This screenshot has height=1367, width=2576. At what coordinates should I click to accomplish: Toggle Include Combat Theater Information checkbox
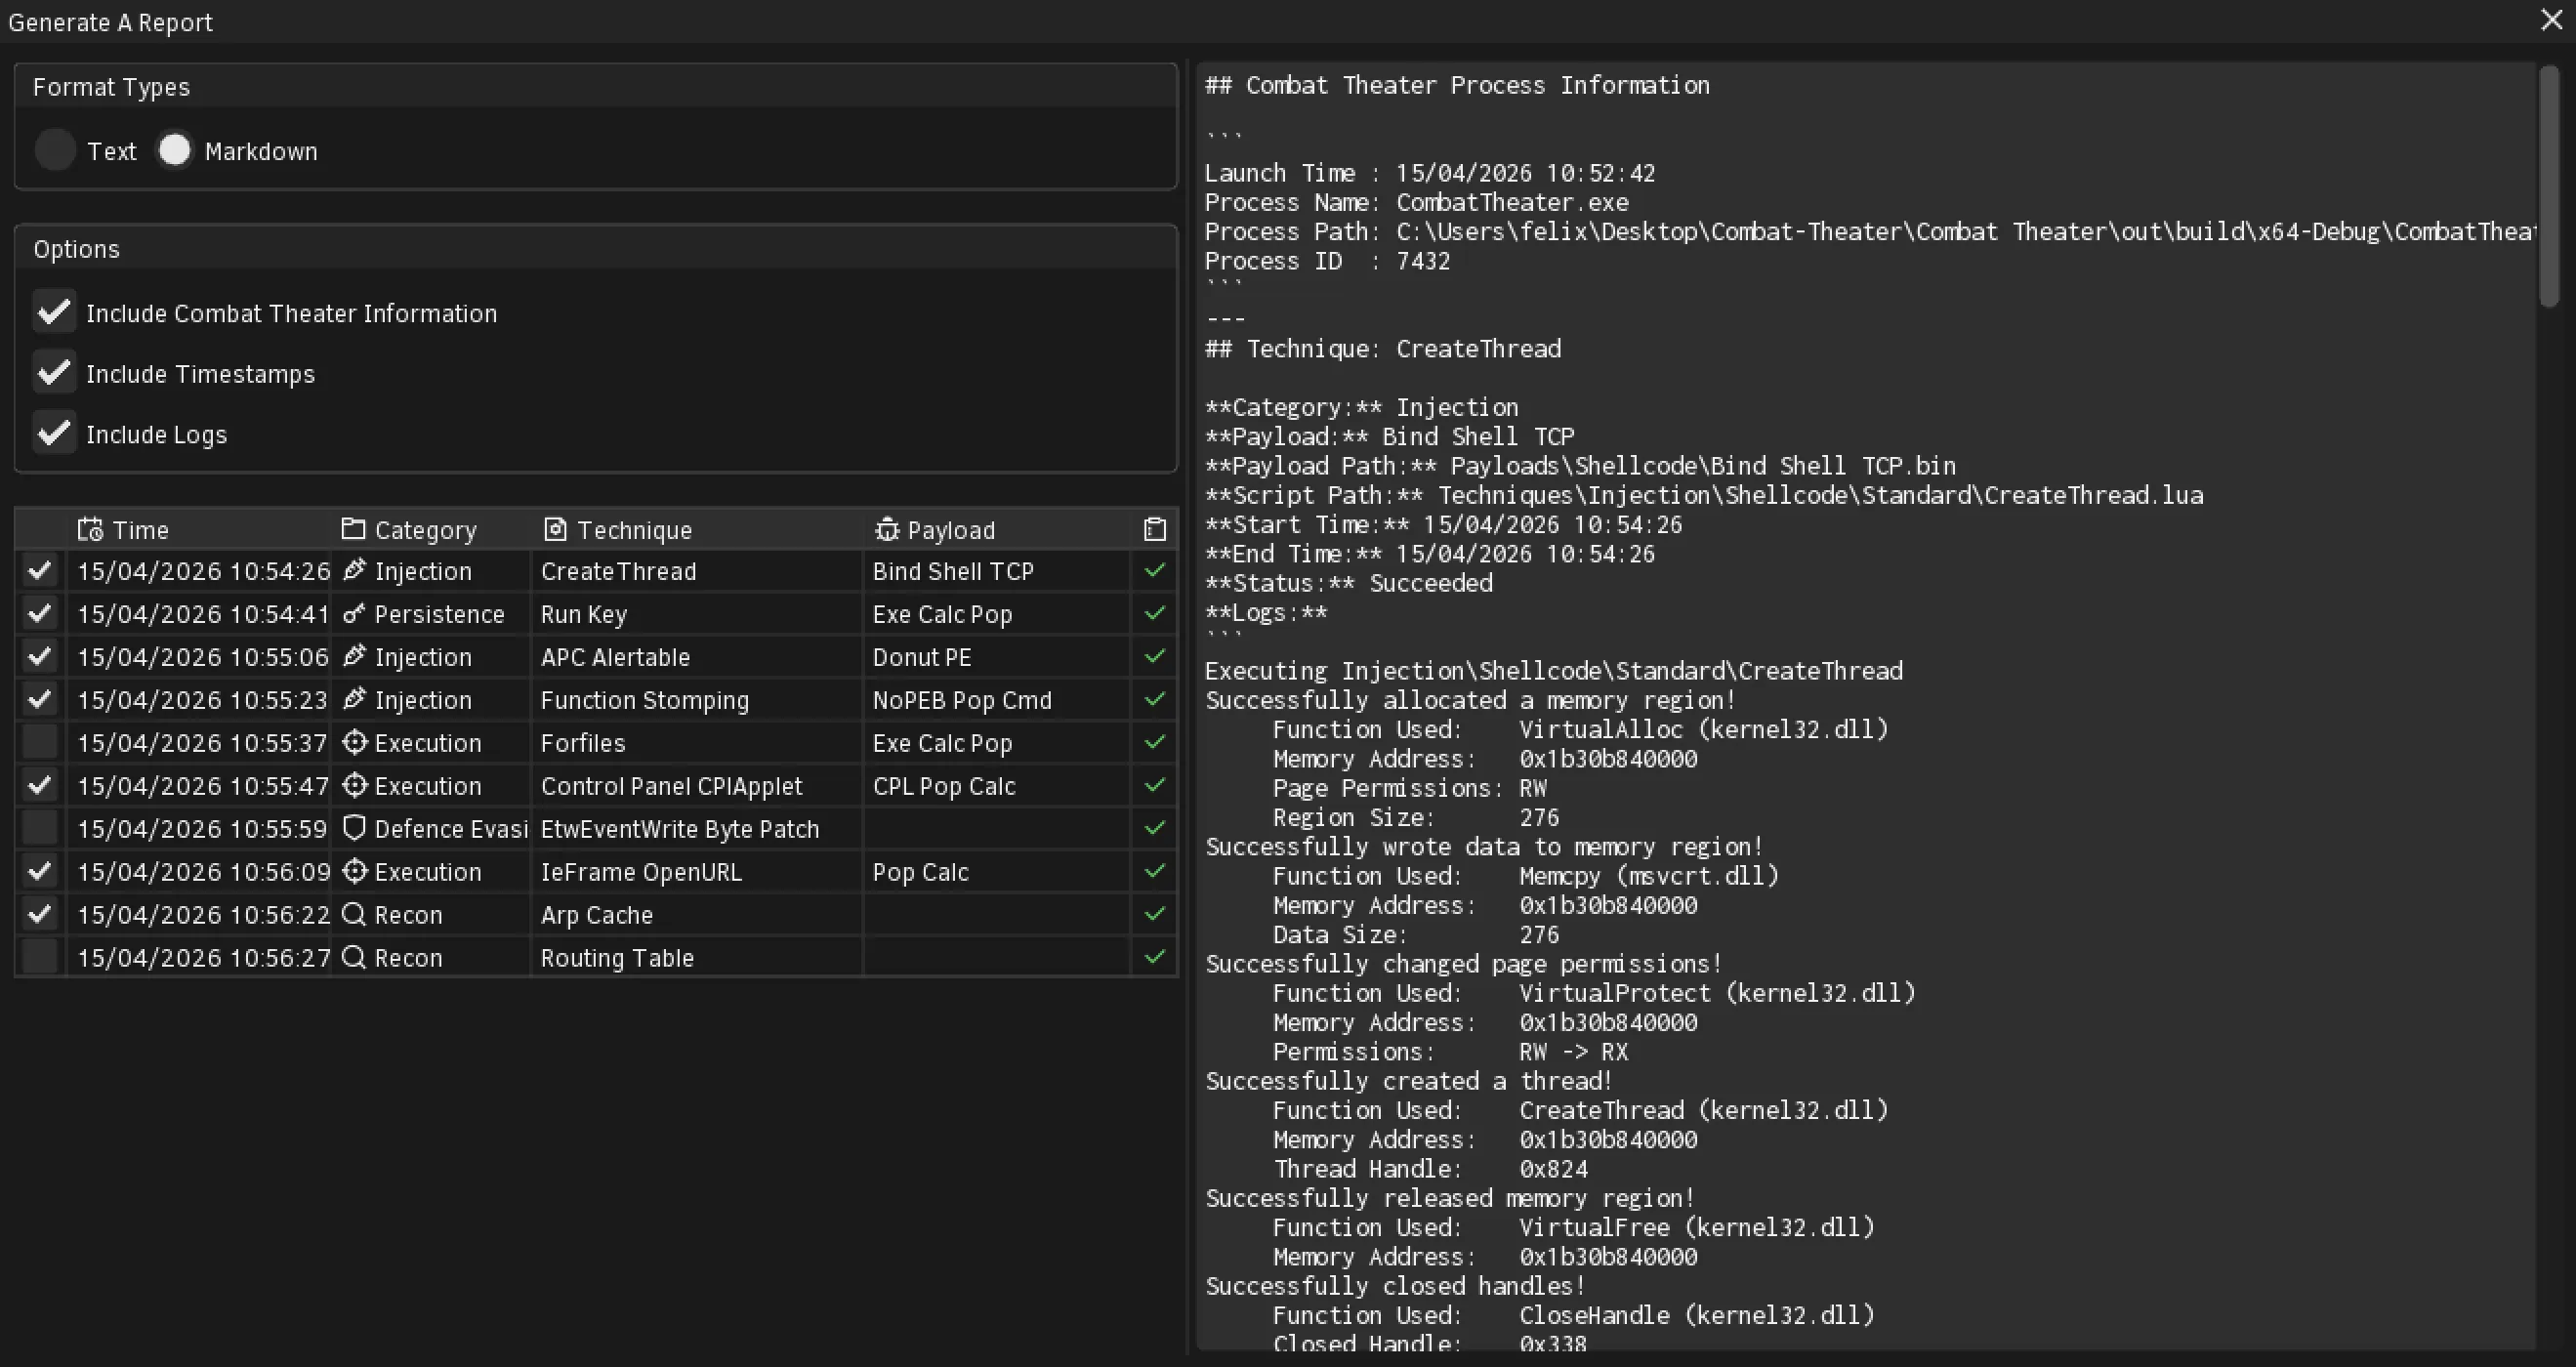click(54, 312)
